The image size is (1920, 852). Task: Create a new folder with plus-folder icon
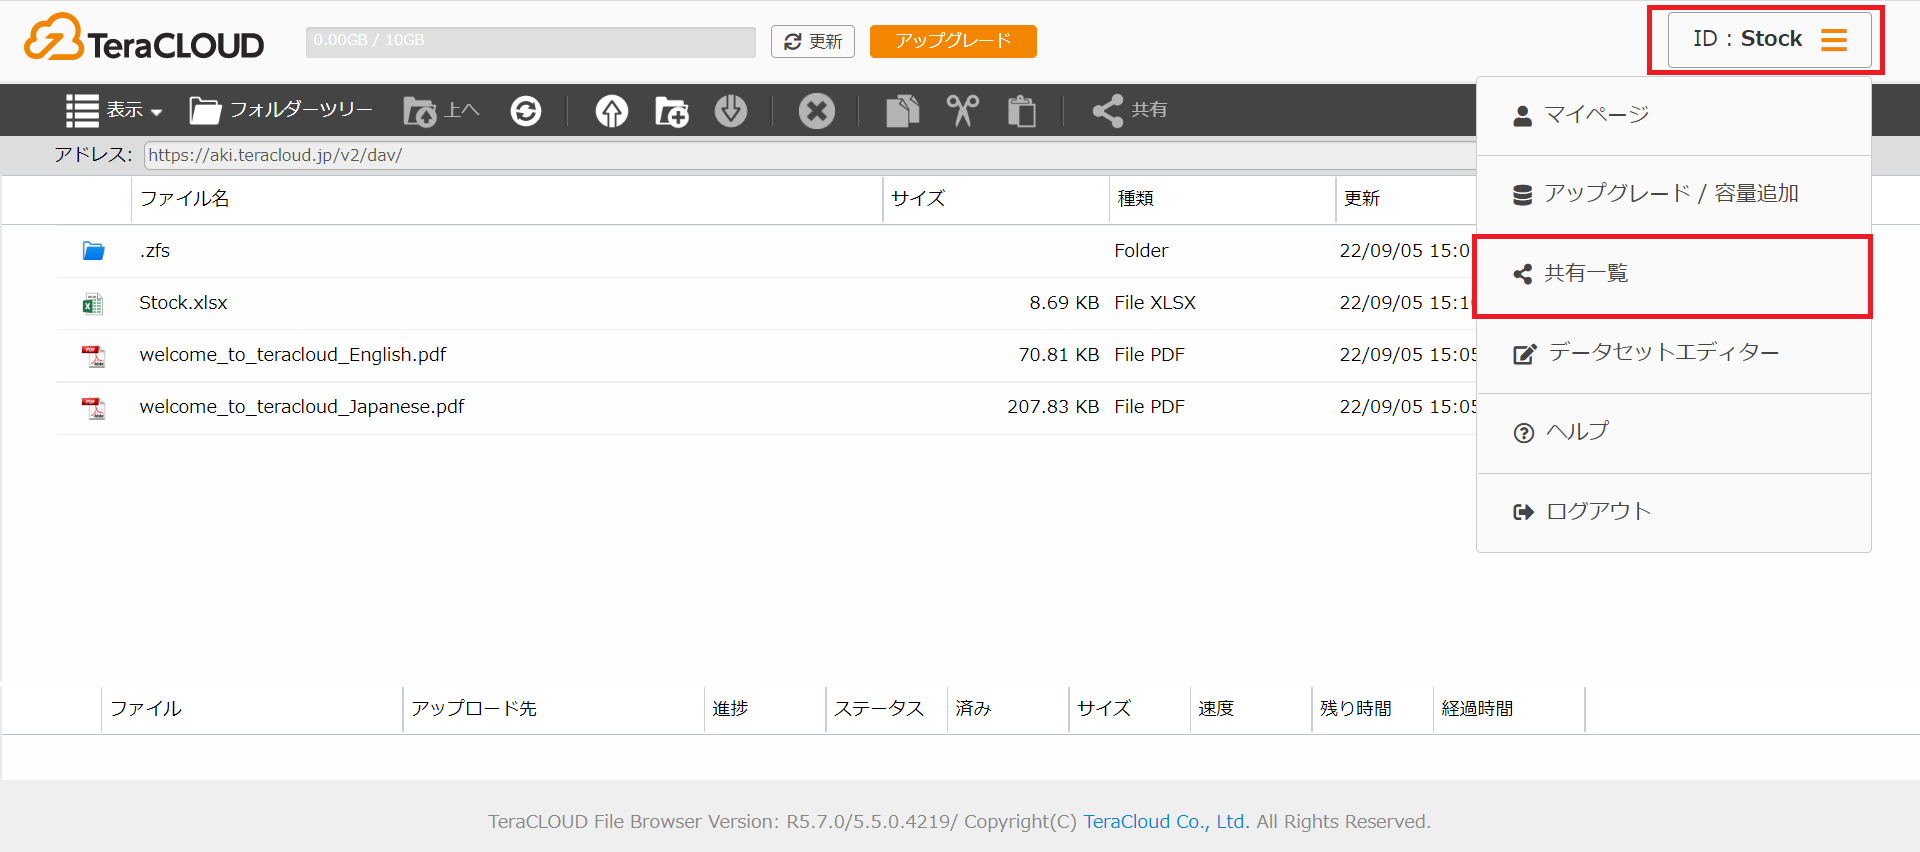point(672,110)
